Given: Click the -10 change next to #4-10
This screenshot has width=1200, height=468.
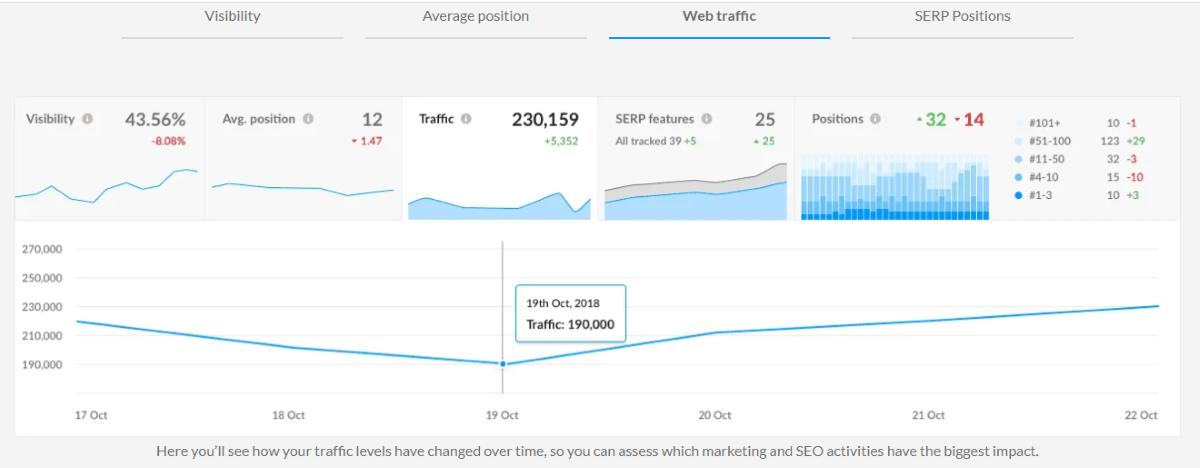Looking at the screenshot, I should click(1135, 177).
